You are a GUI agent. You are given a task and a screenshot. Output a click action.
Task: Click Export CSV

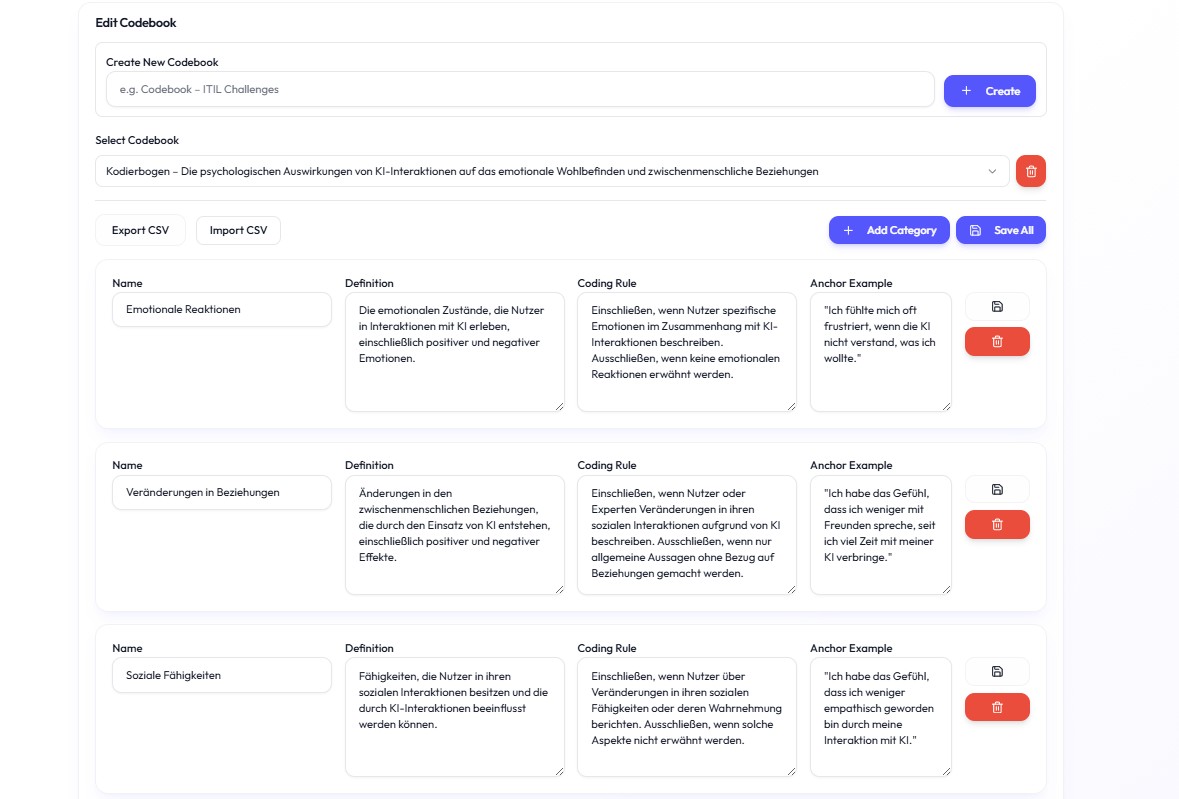(141, 230)
